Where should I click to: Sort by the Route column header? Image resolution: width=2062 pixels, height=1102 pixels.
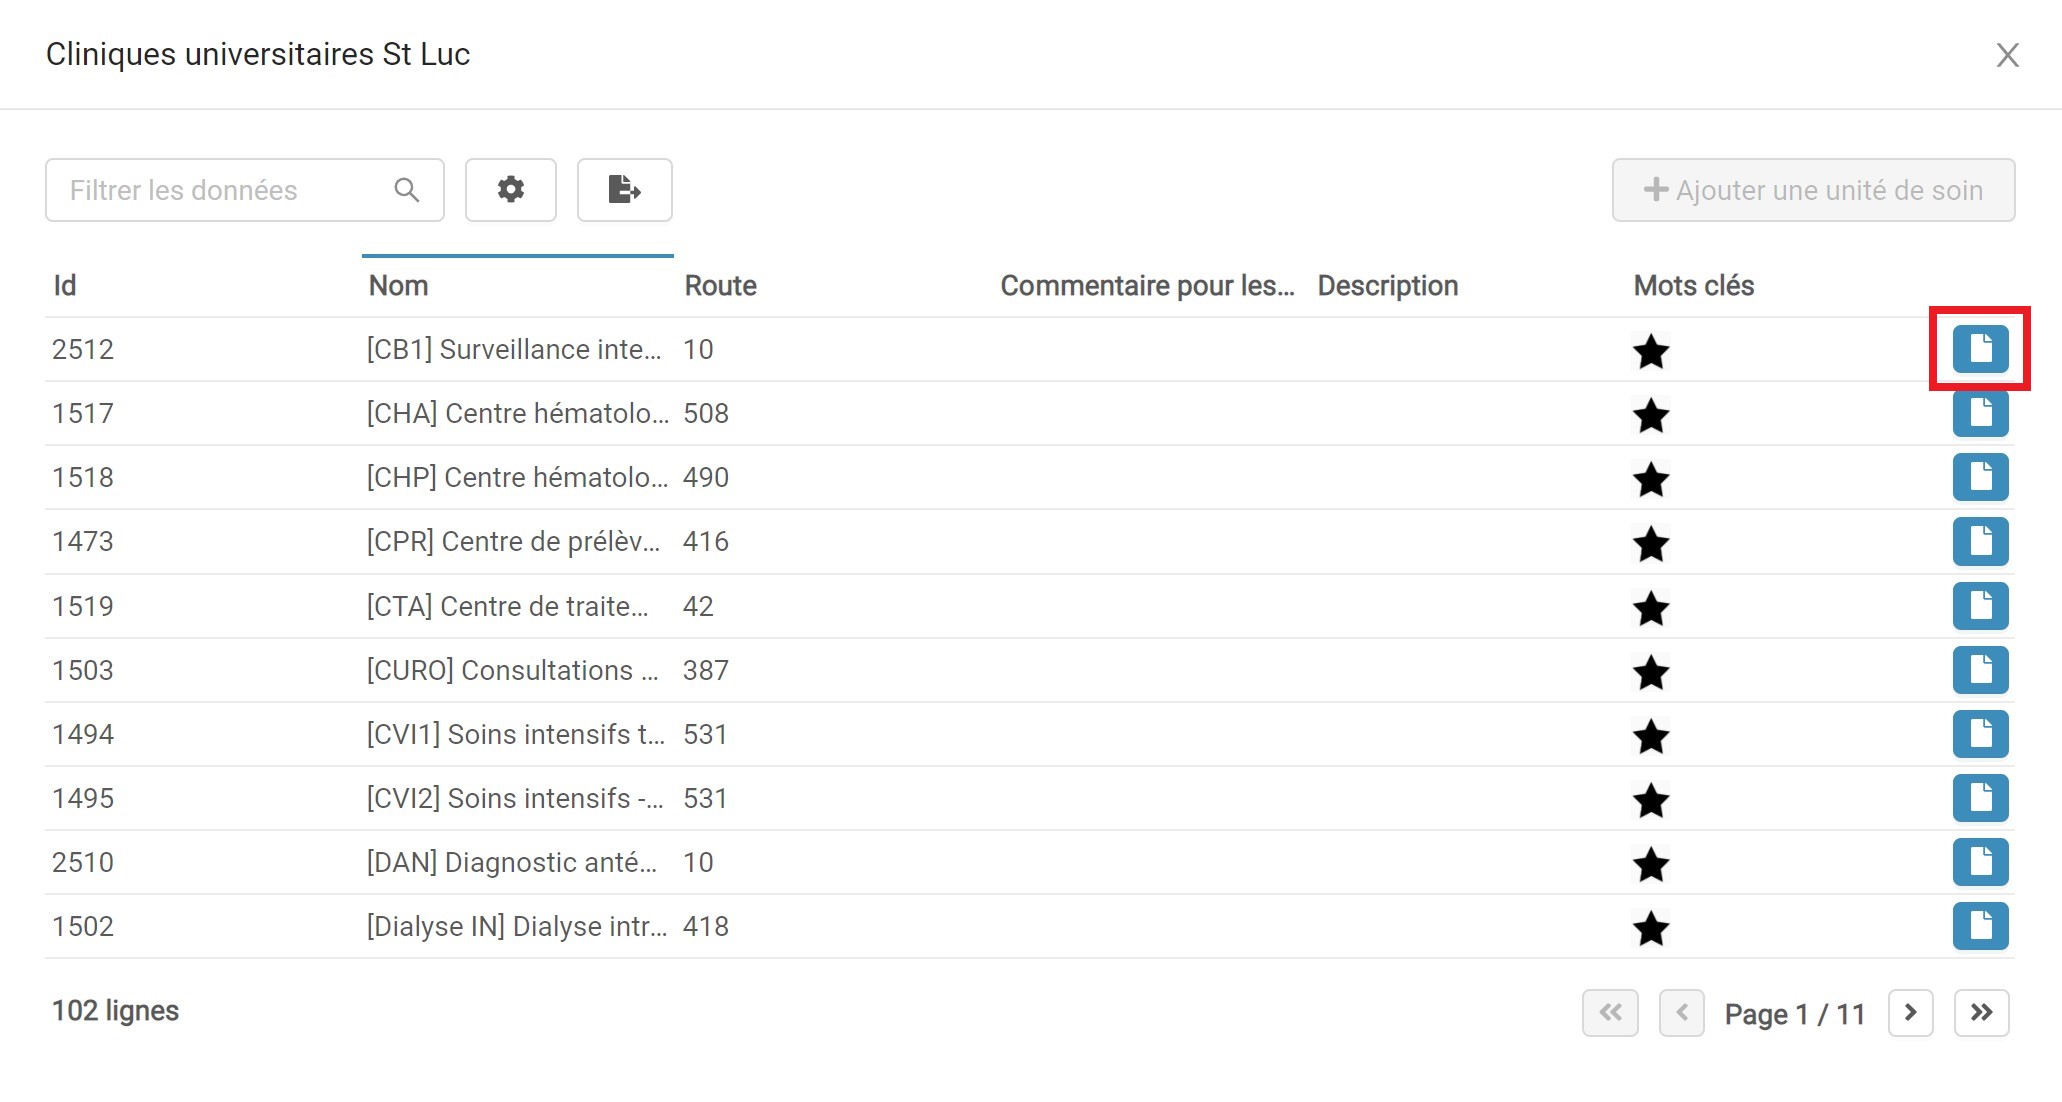(720, 286)
